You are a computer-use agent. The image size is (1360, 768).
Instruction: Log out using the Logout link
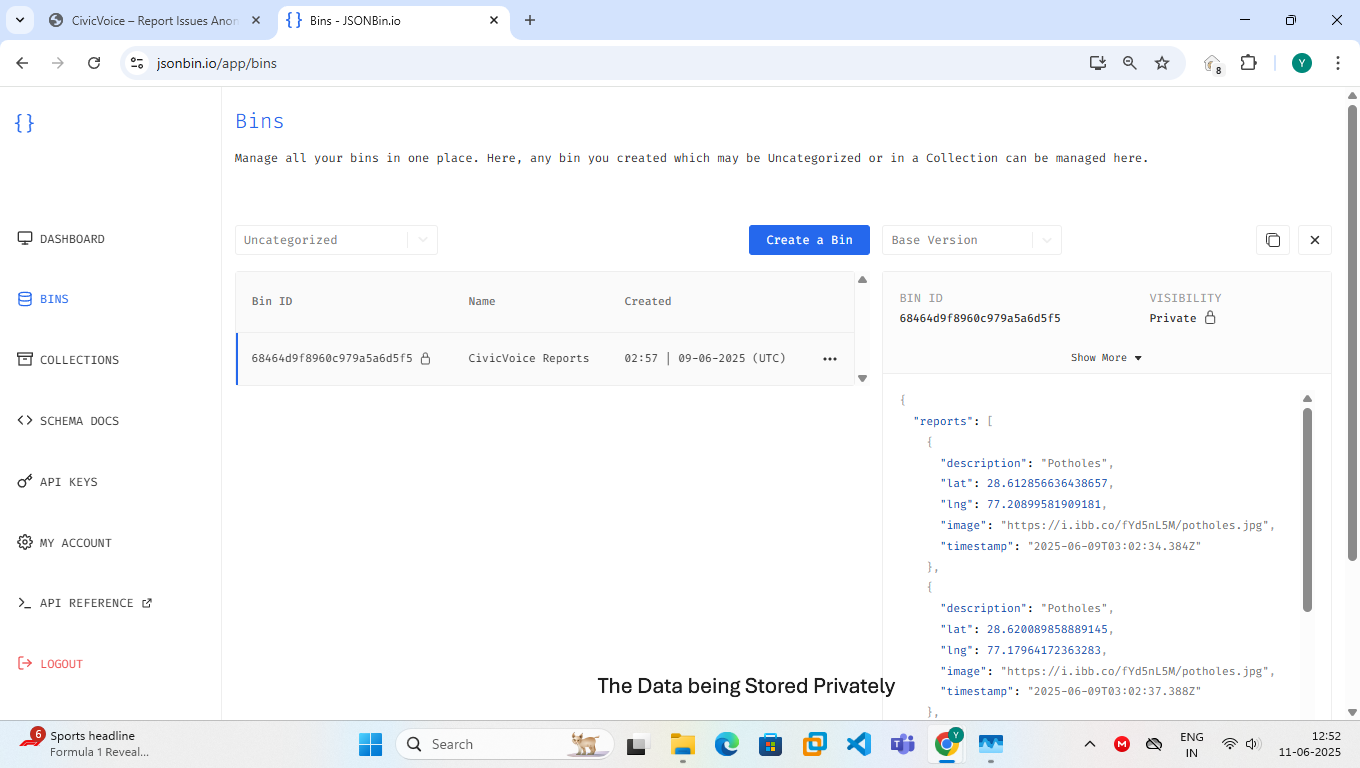point(50,664)
